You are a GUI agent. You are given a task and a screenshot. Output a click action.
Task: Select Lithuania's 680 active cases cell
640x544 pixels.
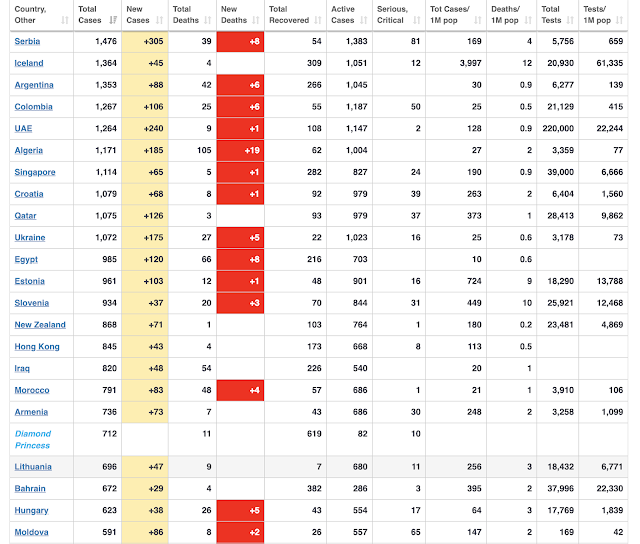pyautogui.click(x=349, y=467)
